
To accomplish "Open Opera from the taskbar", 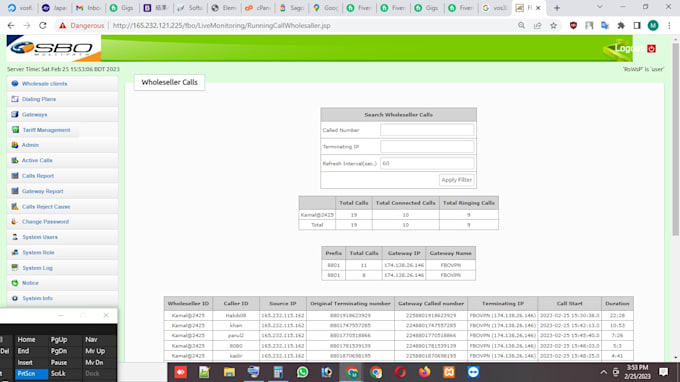I will click(400, 372).
